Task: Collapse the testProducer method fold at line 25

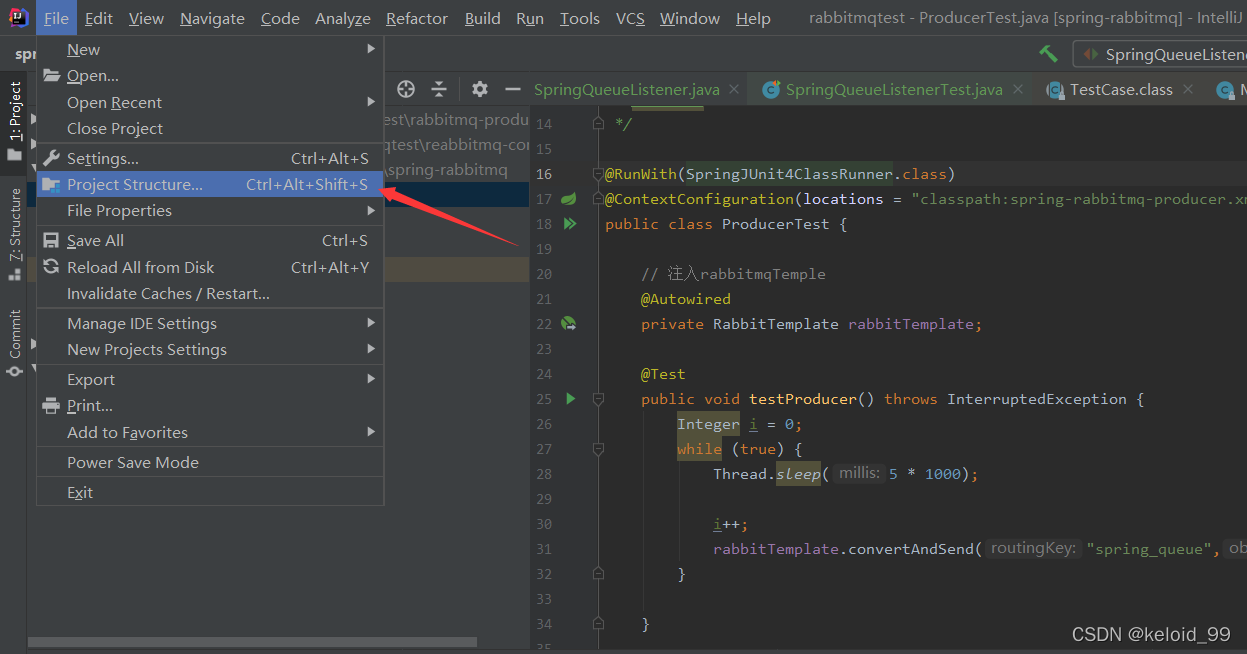Action: tap(598, 399)
